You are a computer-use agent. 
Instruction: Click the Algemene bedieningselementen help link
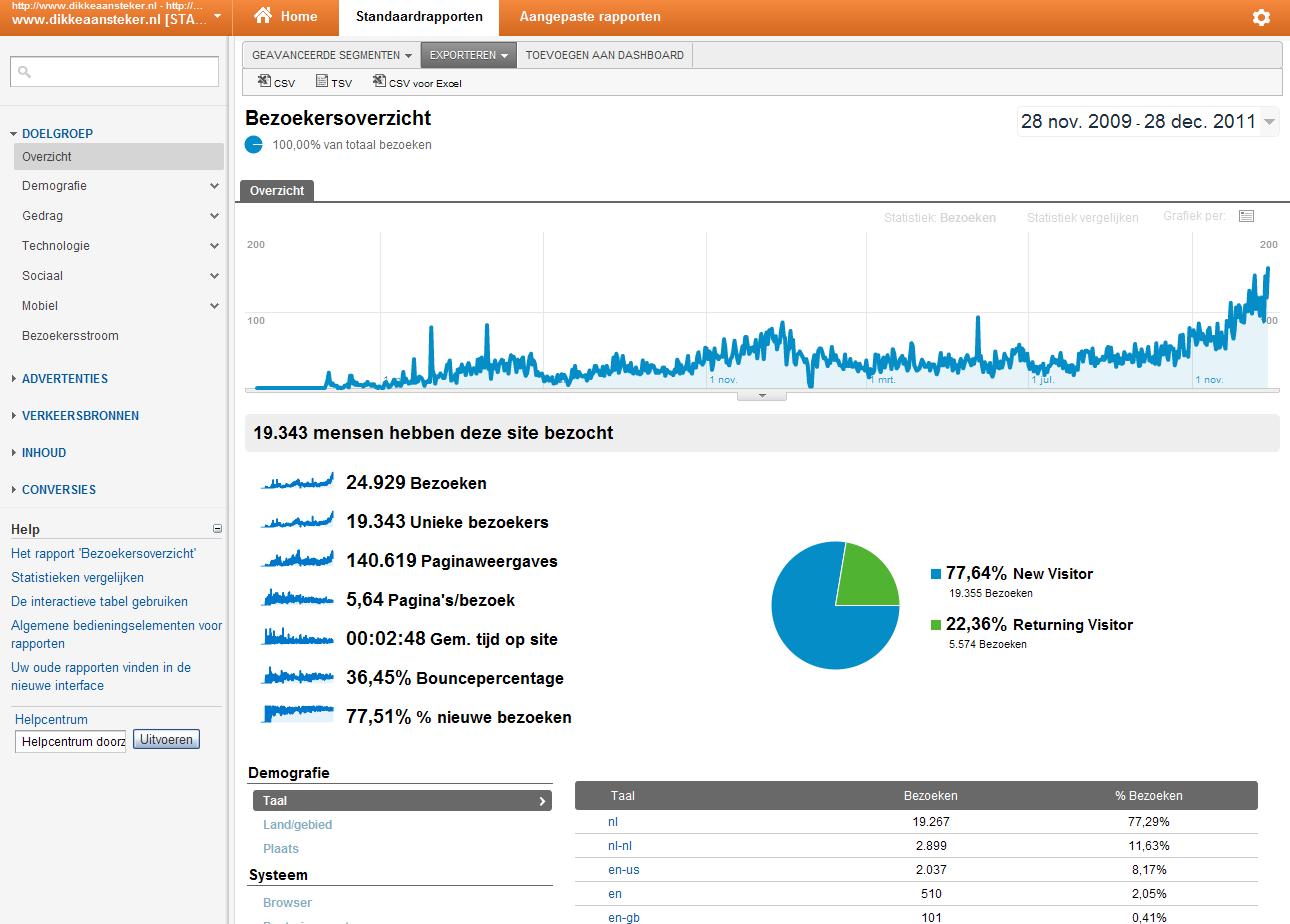(116, 635)
